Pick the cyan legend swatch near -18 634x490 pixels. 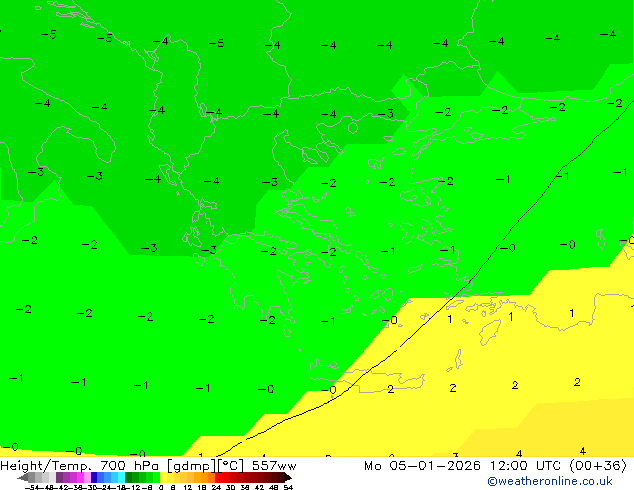coord(121,477)
